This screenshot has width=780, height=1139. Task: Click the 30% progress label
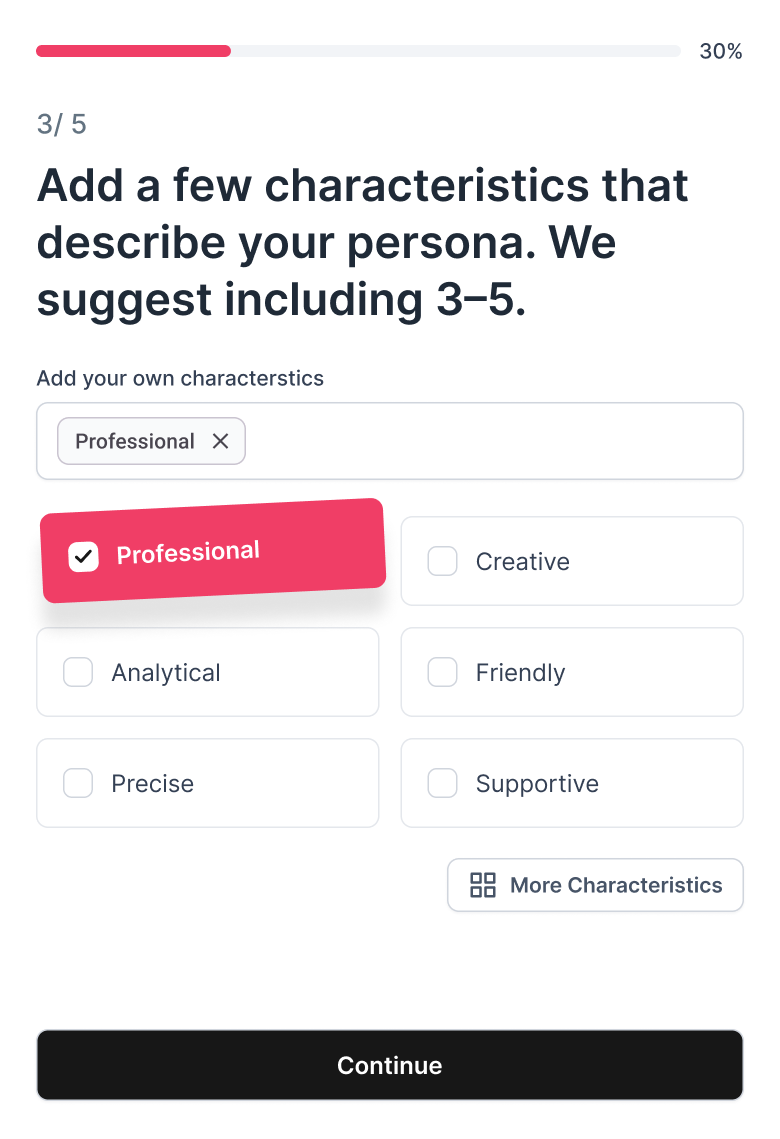point(720,52)
